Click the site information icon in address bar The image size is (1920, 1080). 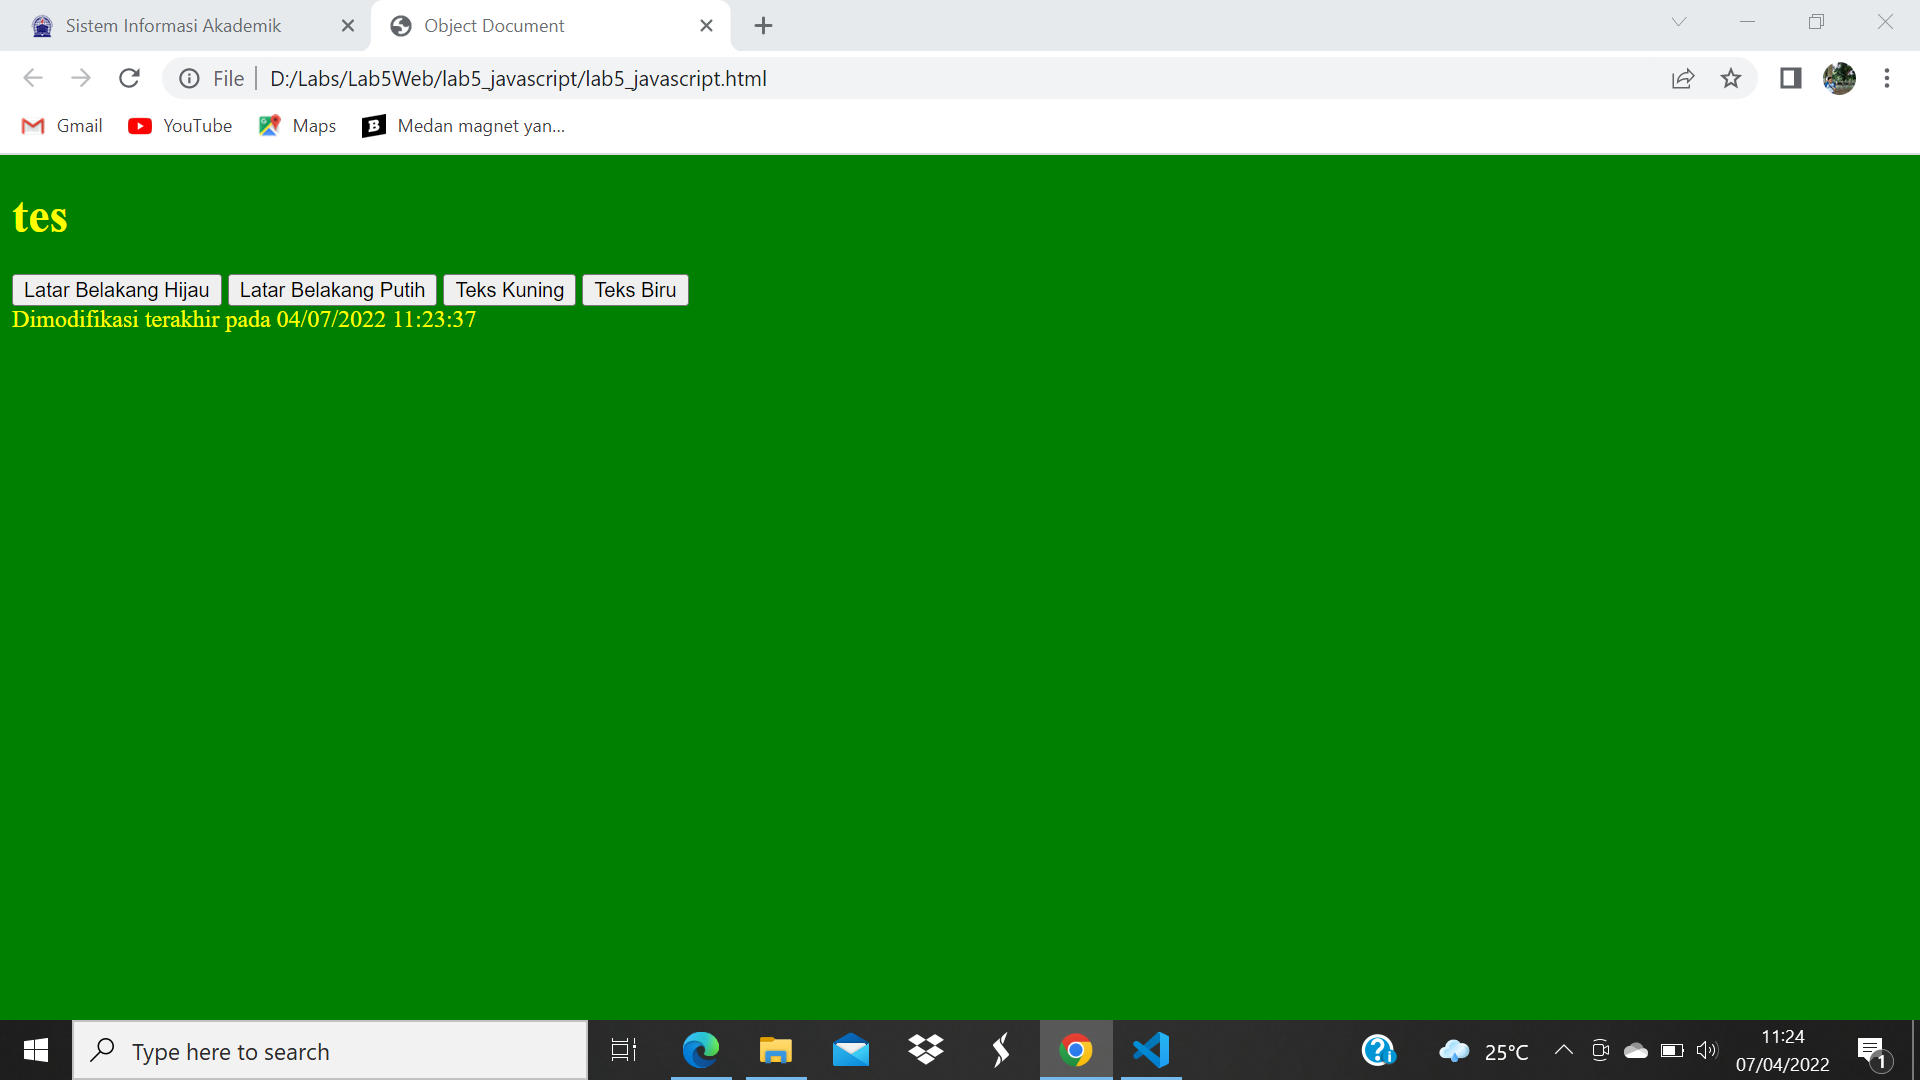click(189, 78)
